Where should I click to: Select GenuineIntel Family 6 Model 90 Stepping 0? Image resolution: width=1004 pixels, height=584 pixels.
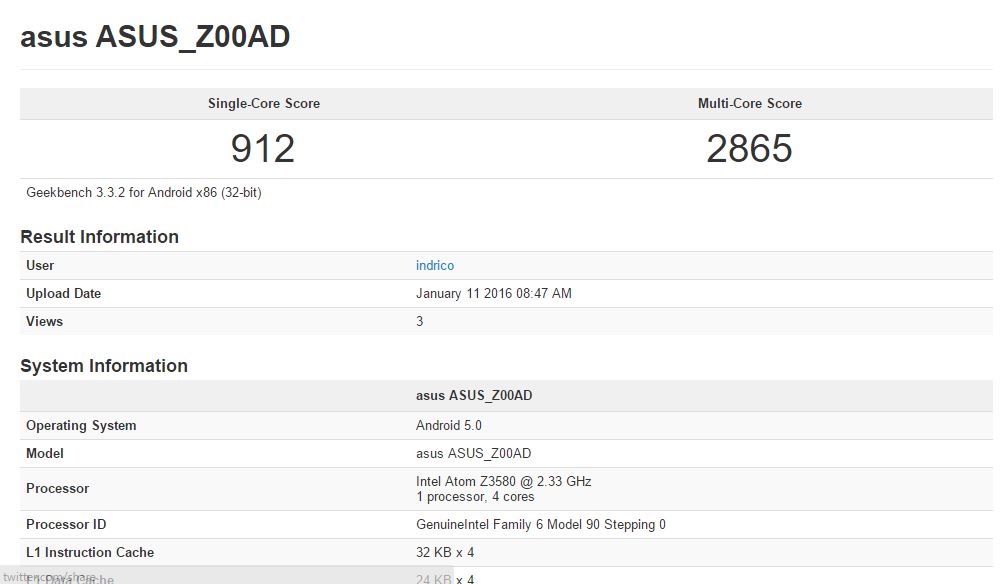540,525
